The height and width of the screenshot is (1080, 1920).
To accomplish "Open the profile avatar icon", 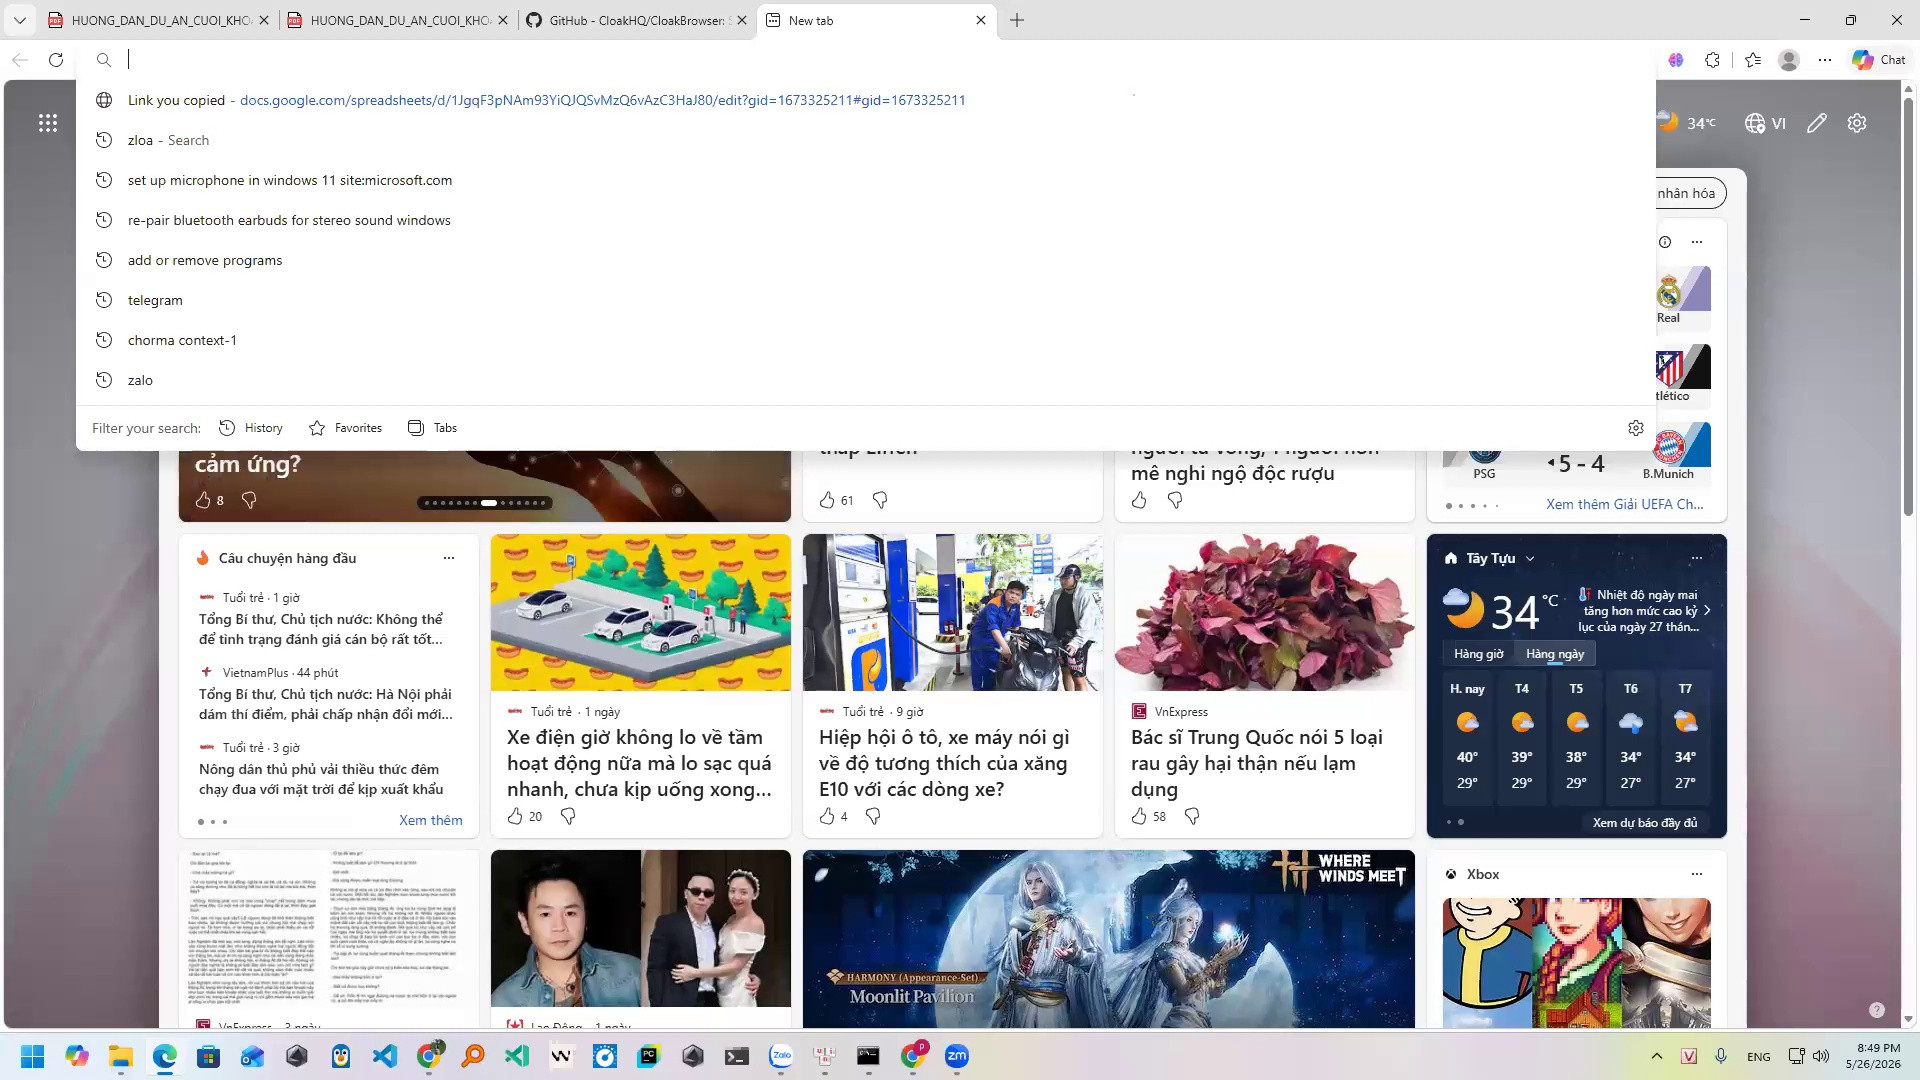I will [1789, 60].
